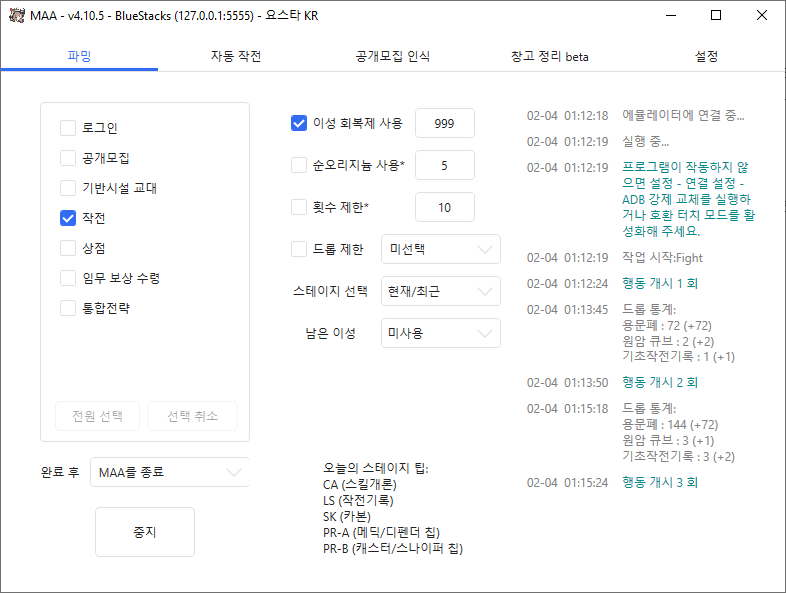The width and height of the screenshot is (786, 593).
Task: Enable the 상점 checkbox
Action: pos(68,248)
